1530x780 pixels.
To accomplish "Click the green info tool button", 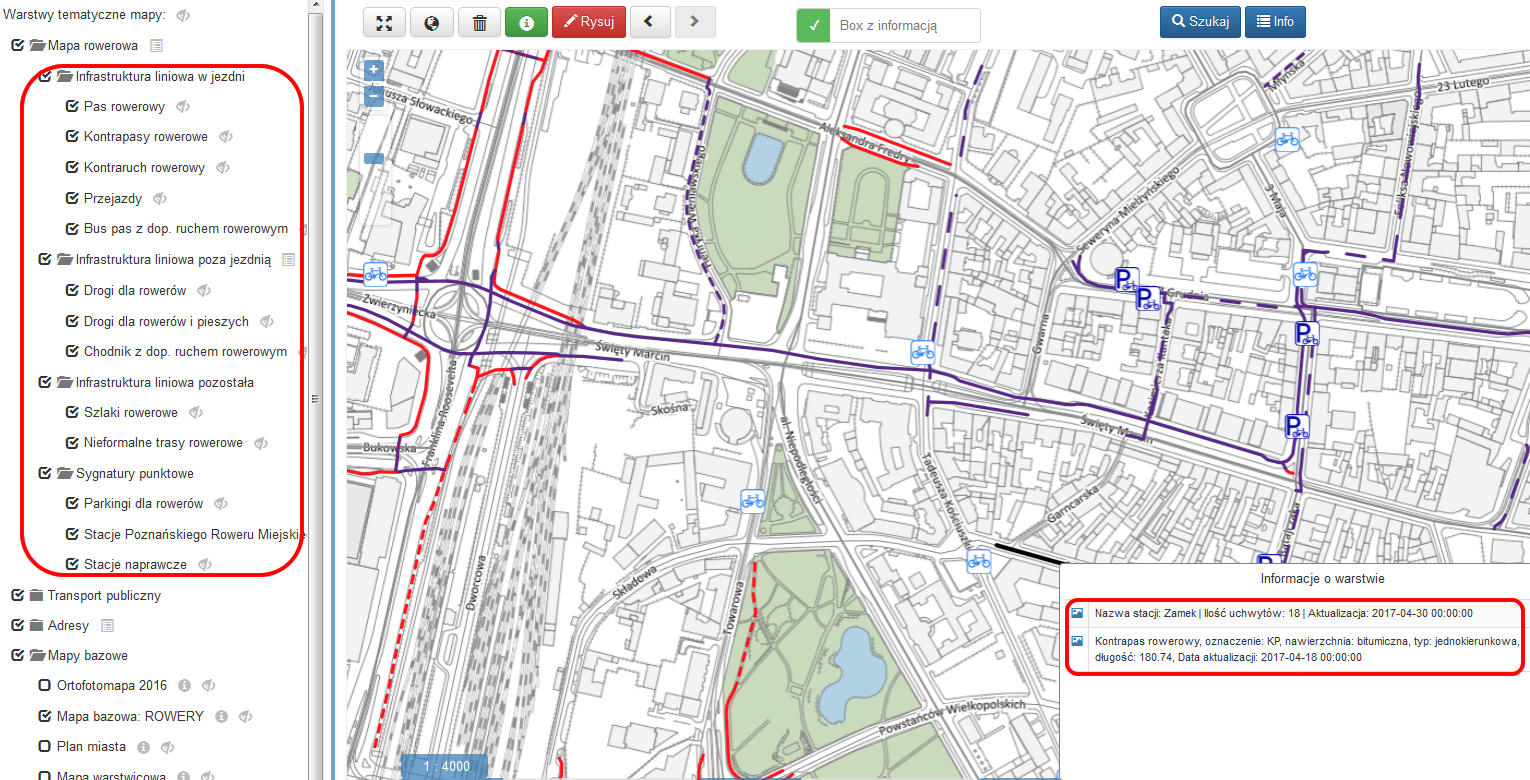I will click(x=526, y=22).
